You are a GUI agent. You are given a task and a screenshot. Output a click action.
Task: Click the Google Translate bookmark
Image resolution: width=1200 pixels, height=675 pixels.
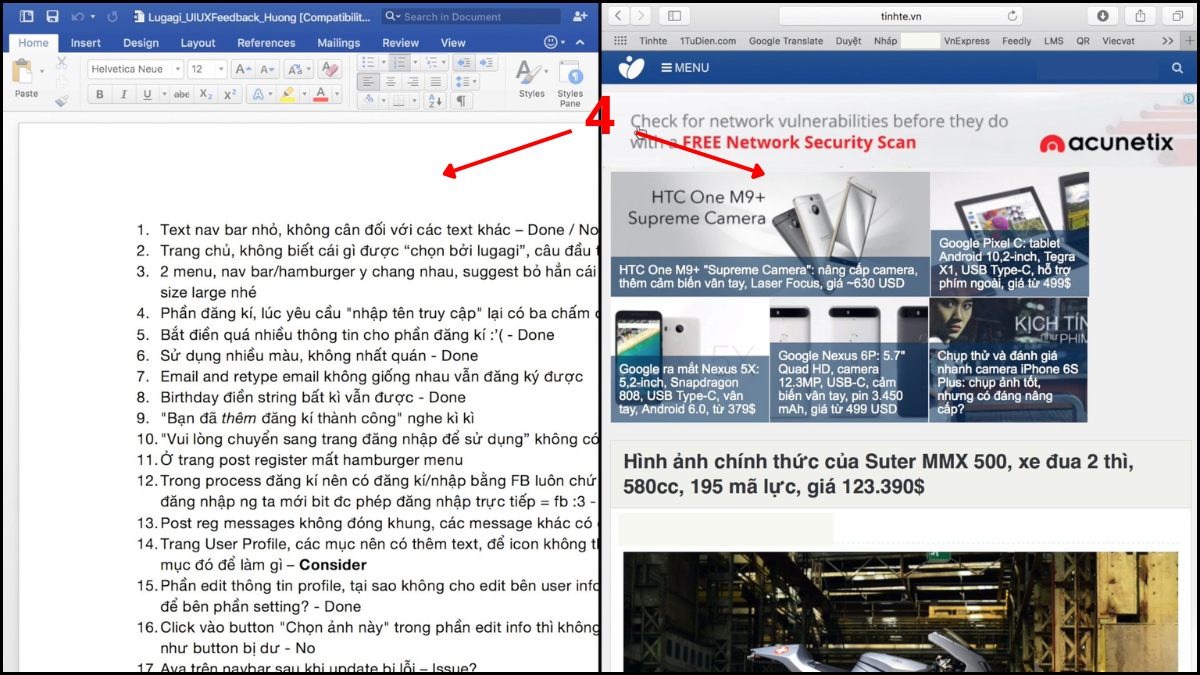(x=785, y=41)
